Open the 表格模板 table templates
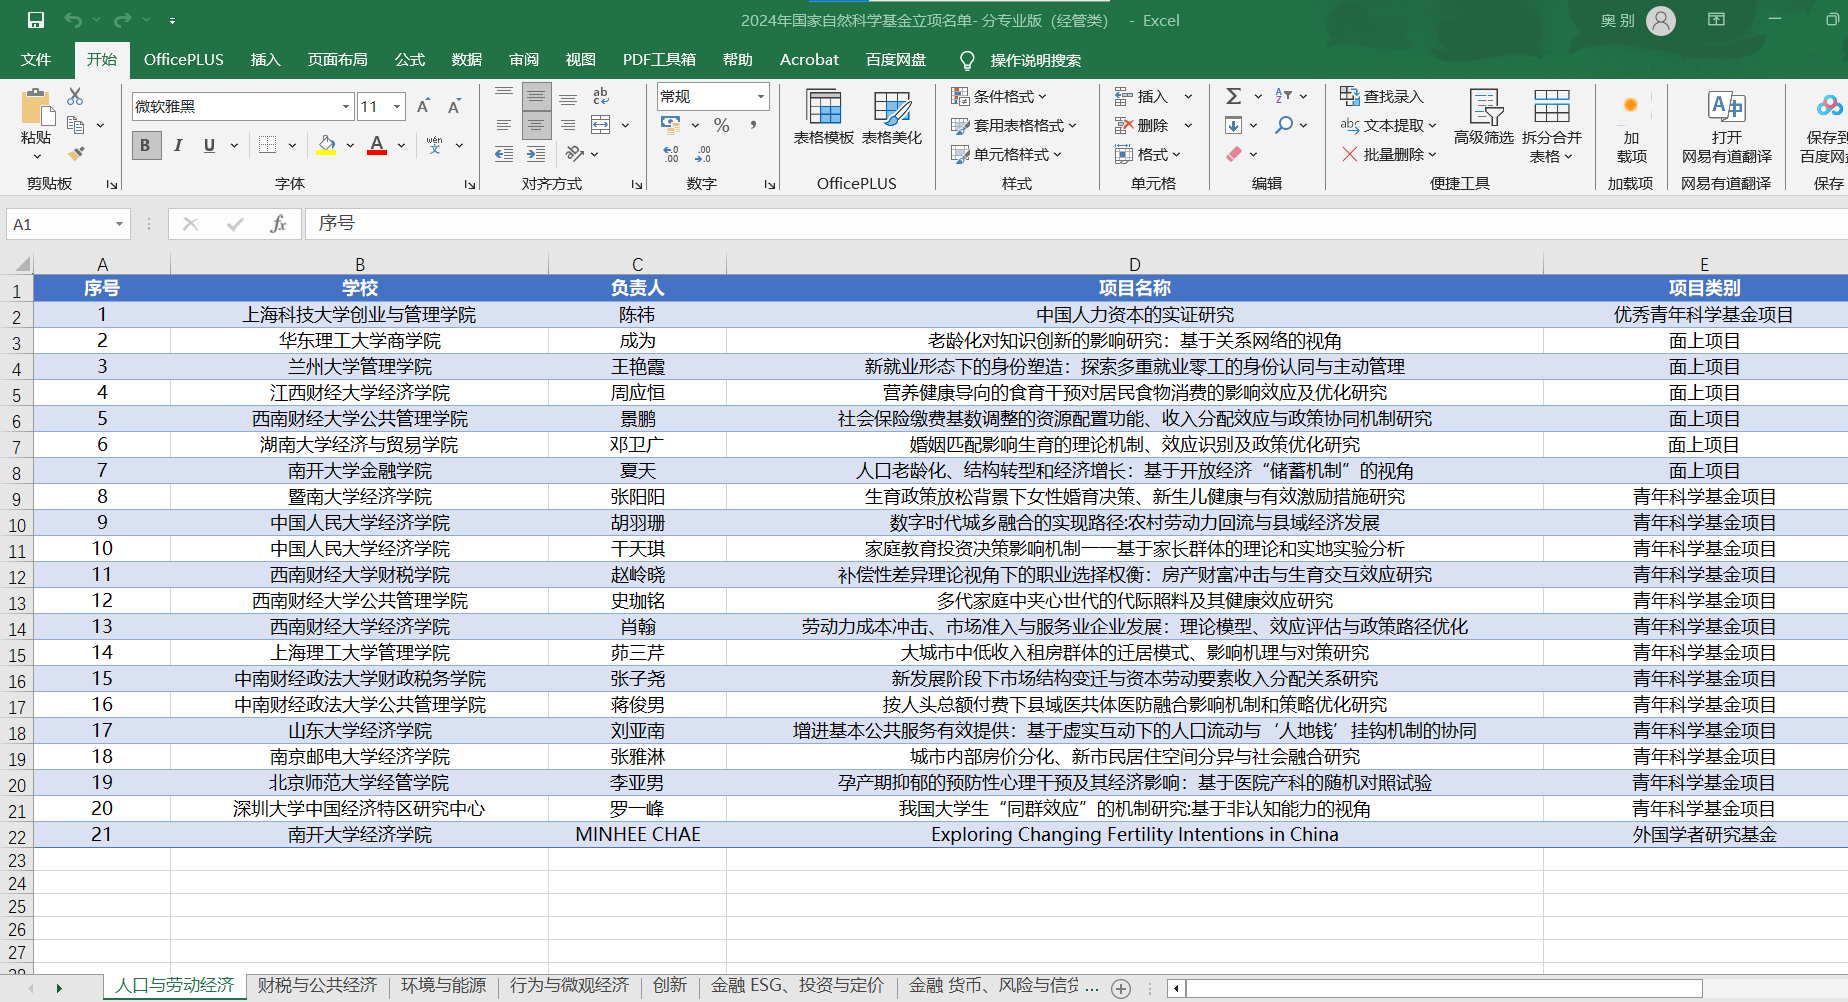The height and width of the screenshot is (1002, 1848). click(x=824, y=118)
